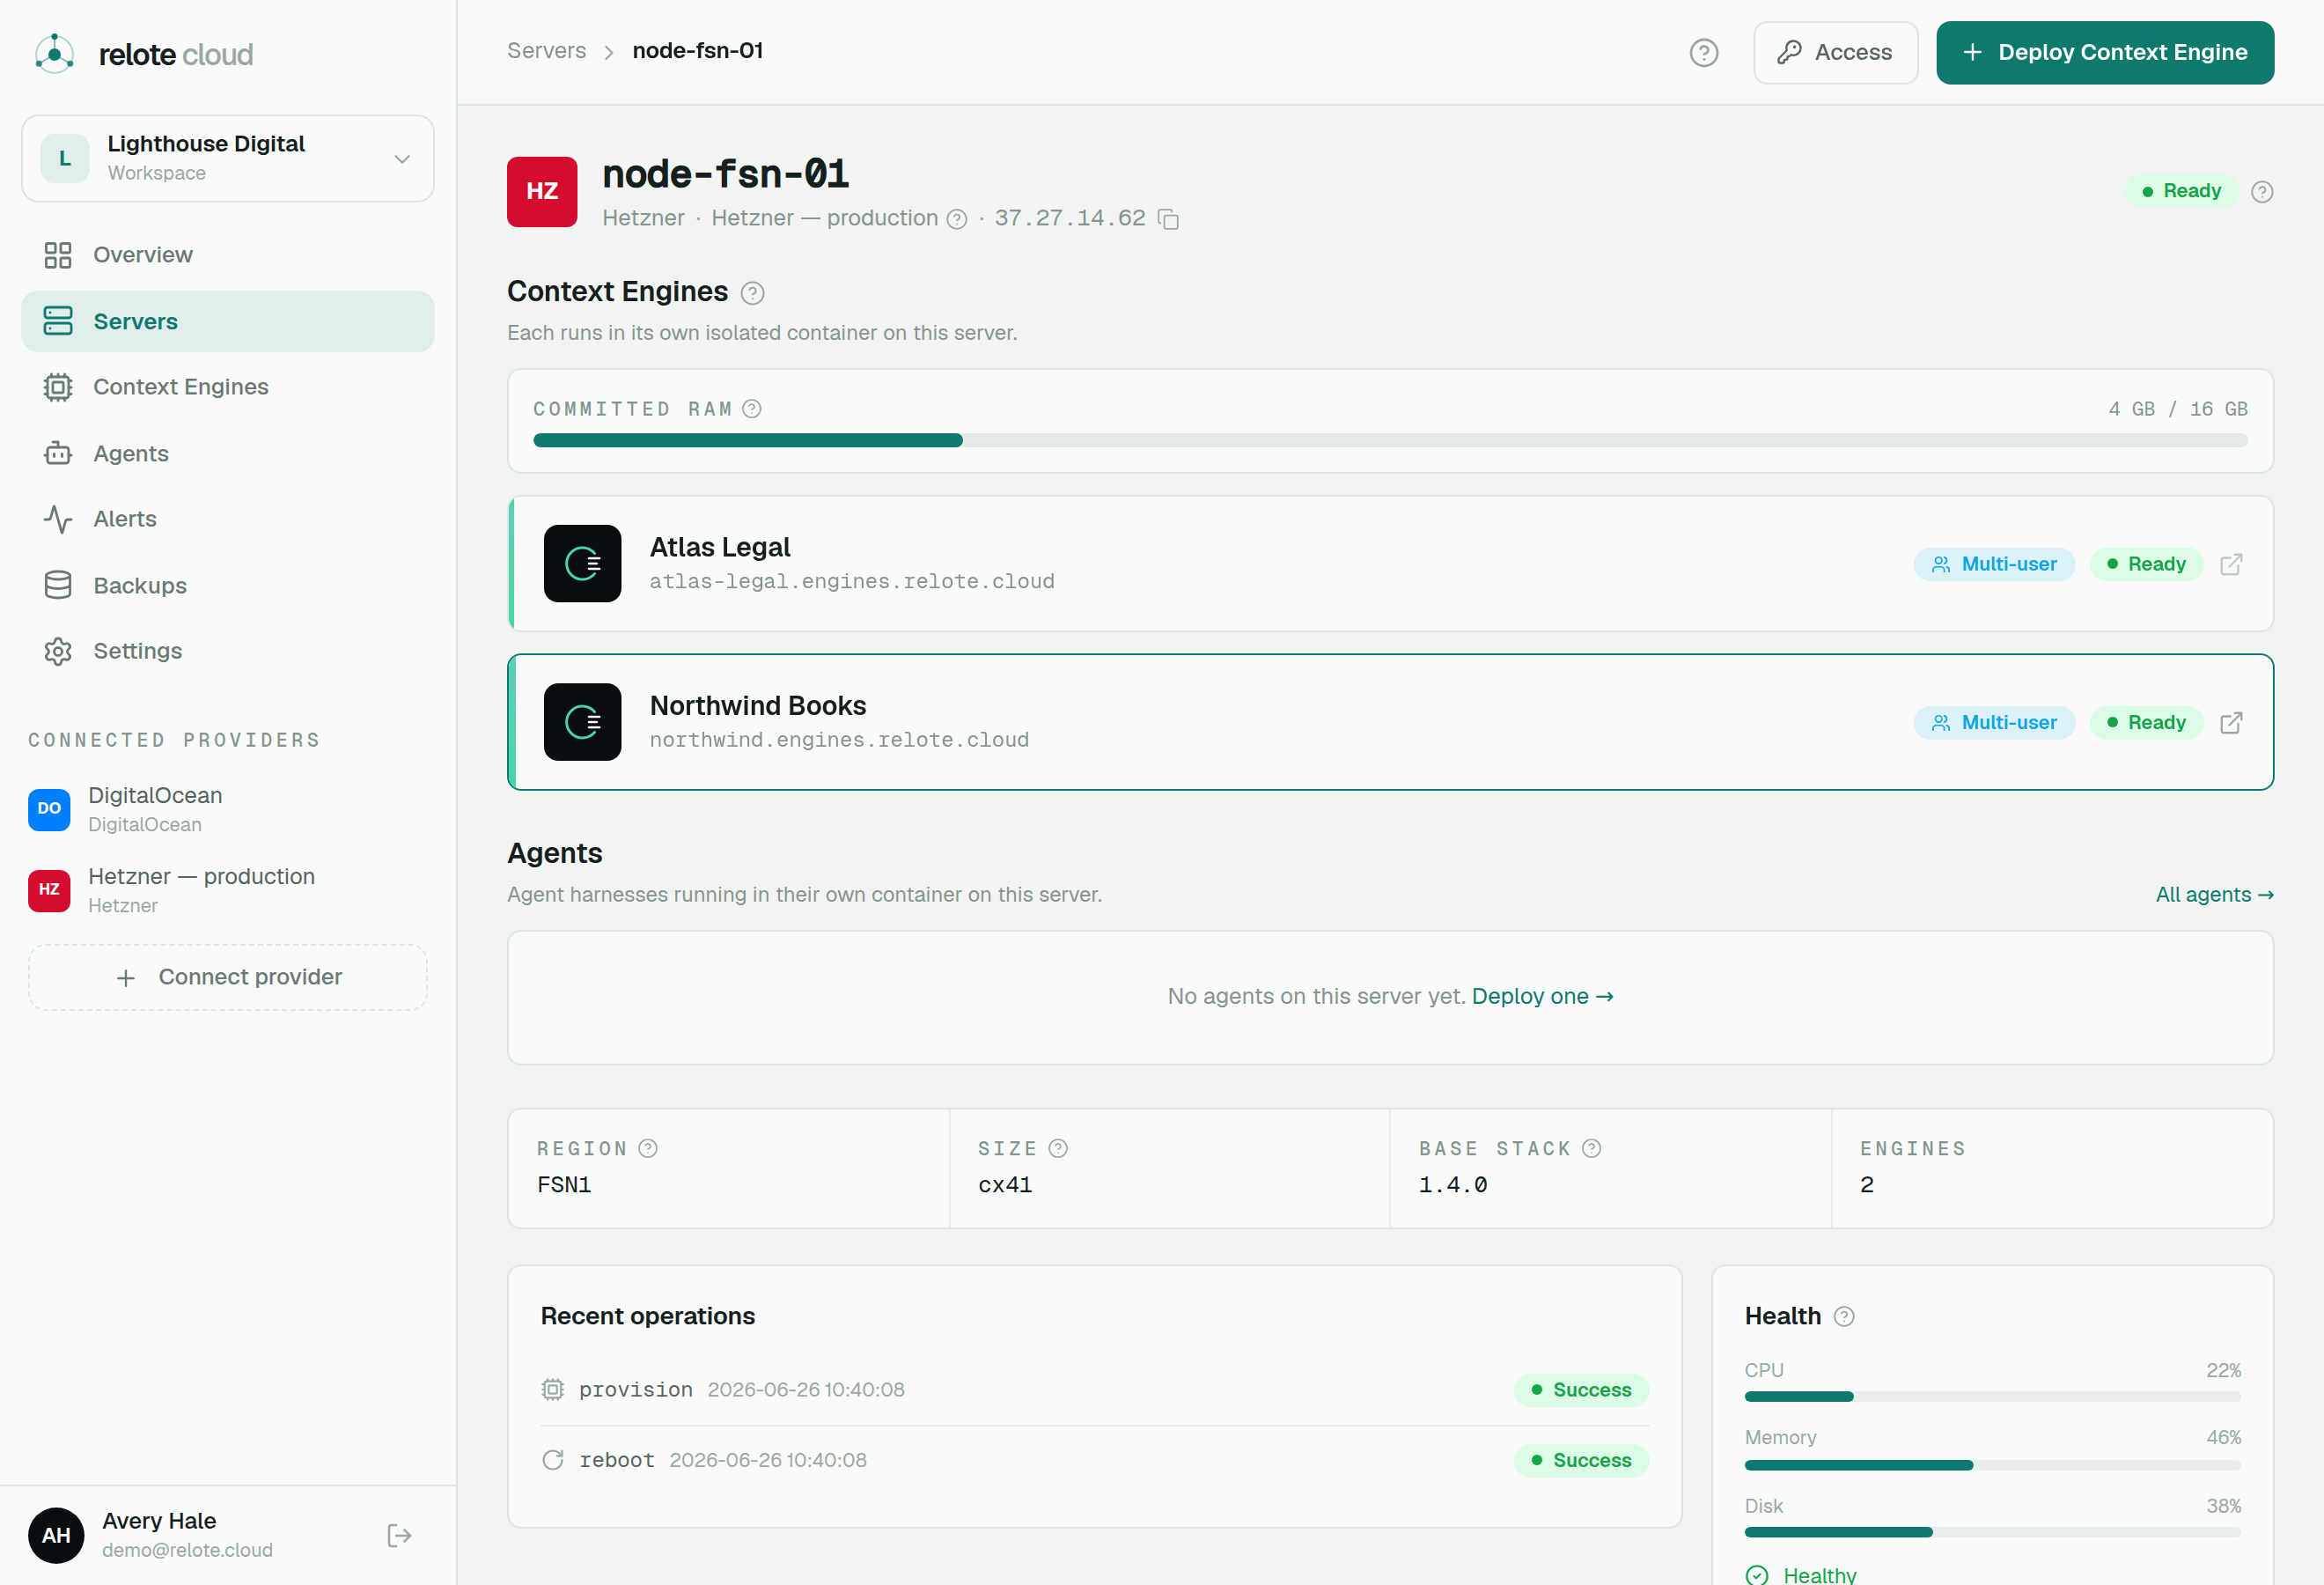Screen dimensions: 2324x1585
Task: Open Alerts in sidebar
Action: (x=227, y=519)
